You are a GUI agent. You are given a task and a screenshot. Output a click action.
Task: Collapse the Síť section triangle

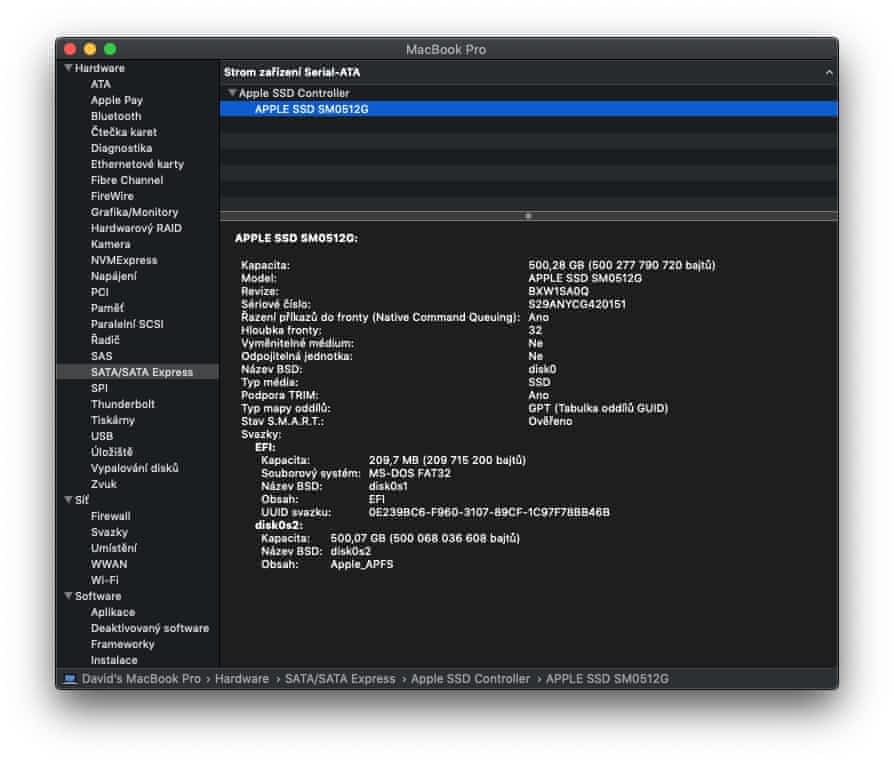pos(68,500)
